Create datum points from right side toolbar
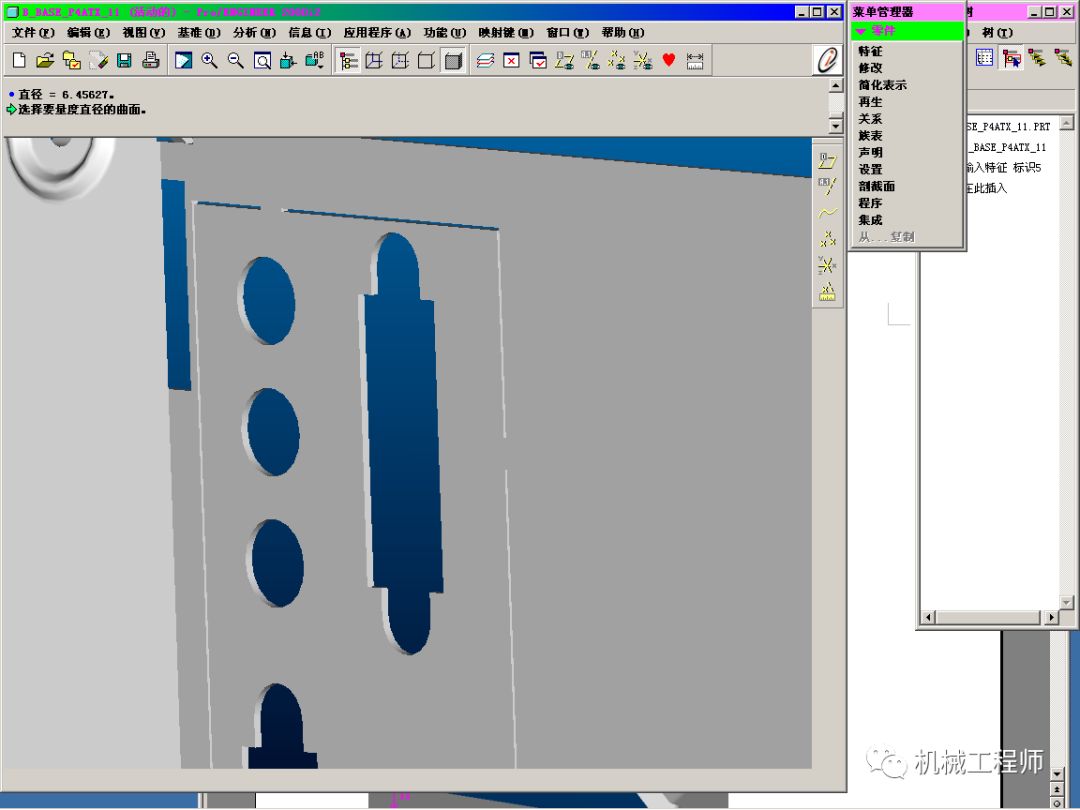This screenshot has width=1080, height=810. click(827, 239)
